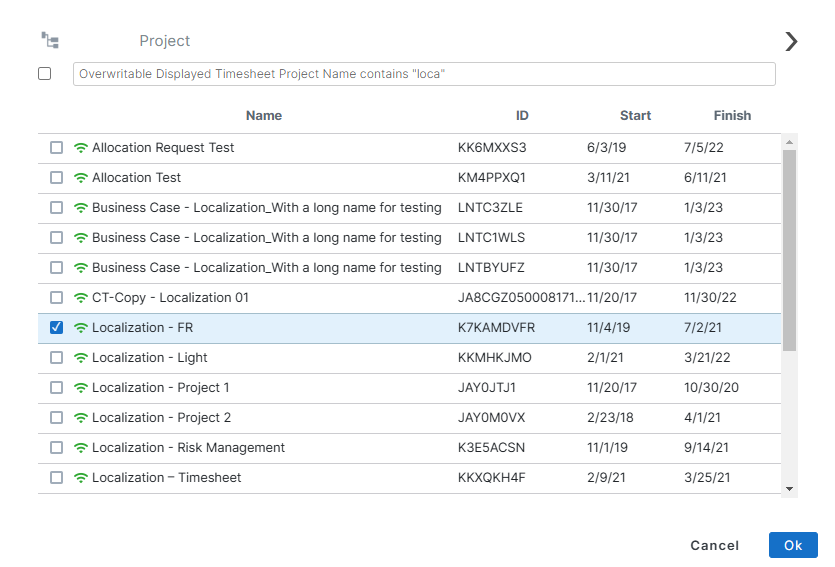The height and width of the screenshot is (567, 835).
Task: Sort by the Finish column header
Action: tap(732, 116)
